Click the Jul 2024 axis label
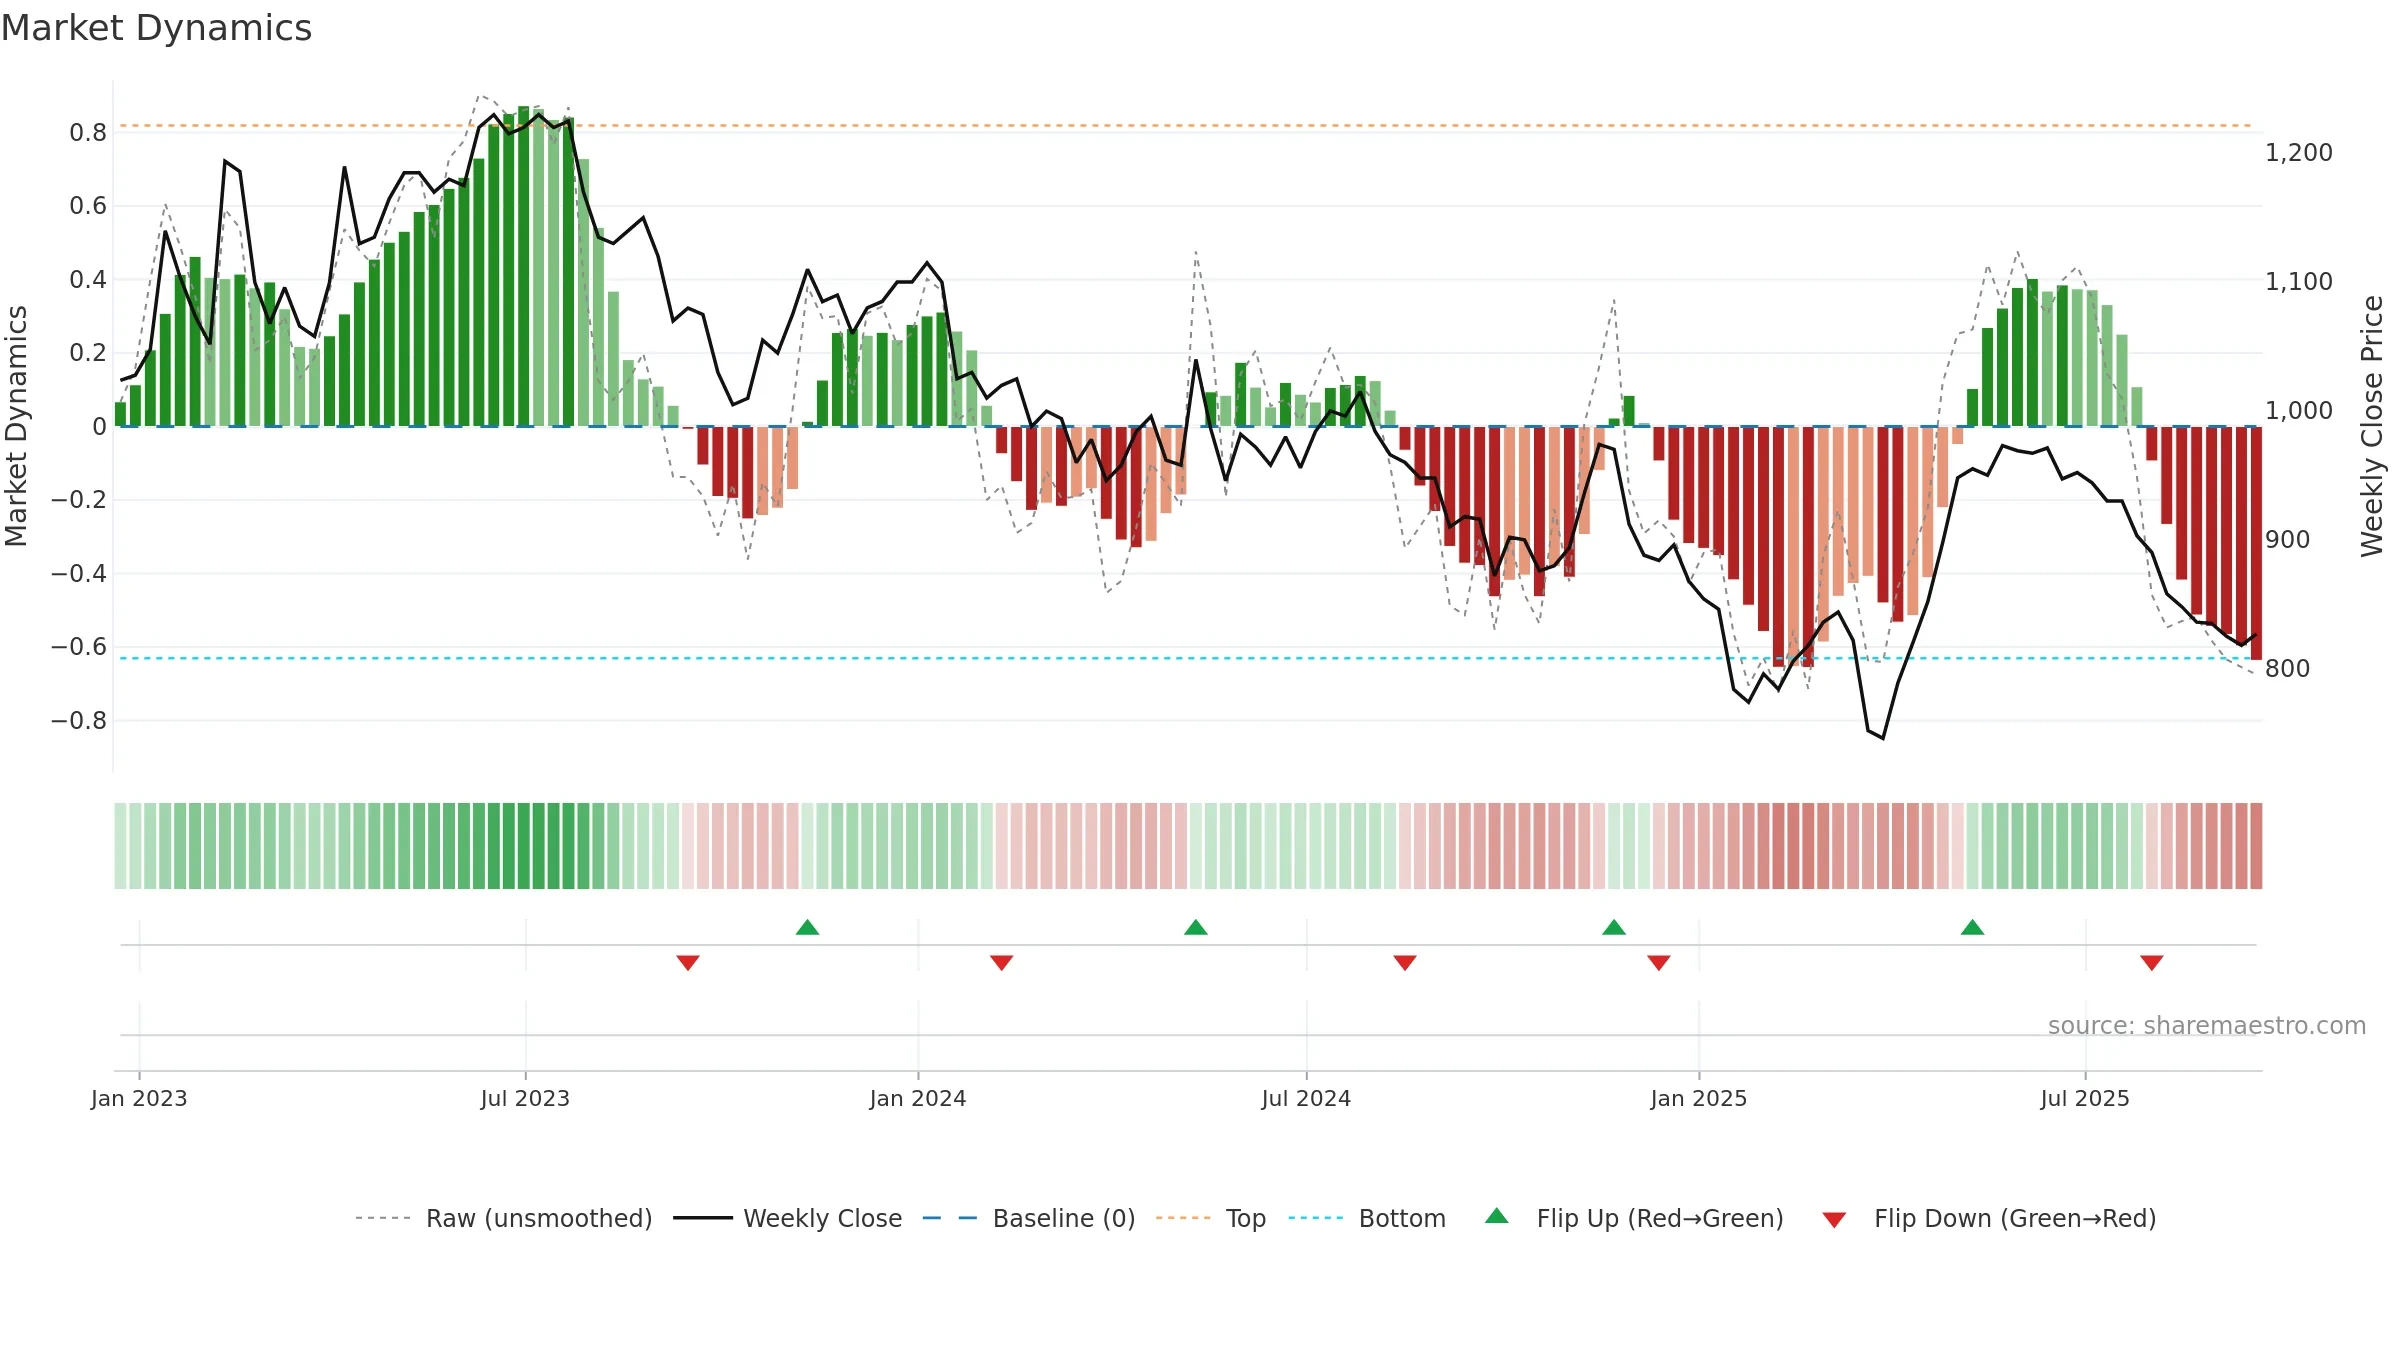The image size is (2400, 1350). 1306,1098
